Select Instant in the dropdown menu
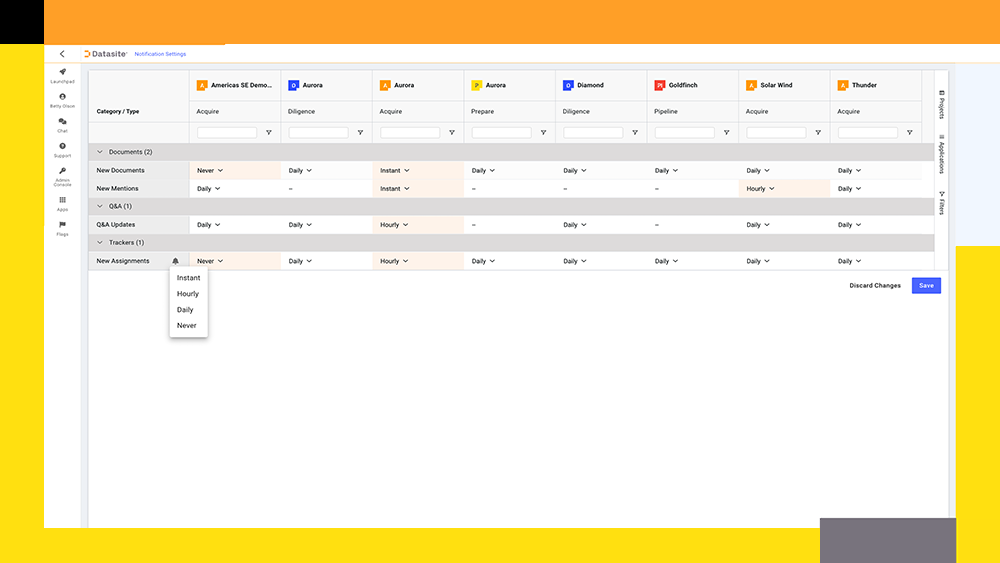Screen dimensions: 1000x563 tap(189, 278)
